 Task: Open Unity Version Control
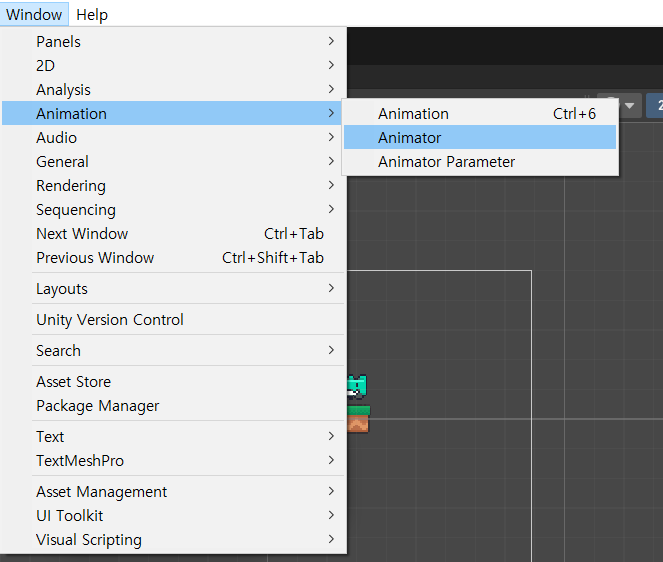coord(173,319)
